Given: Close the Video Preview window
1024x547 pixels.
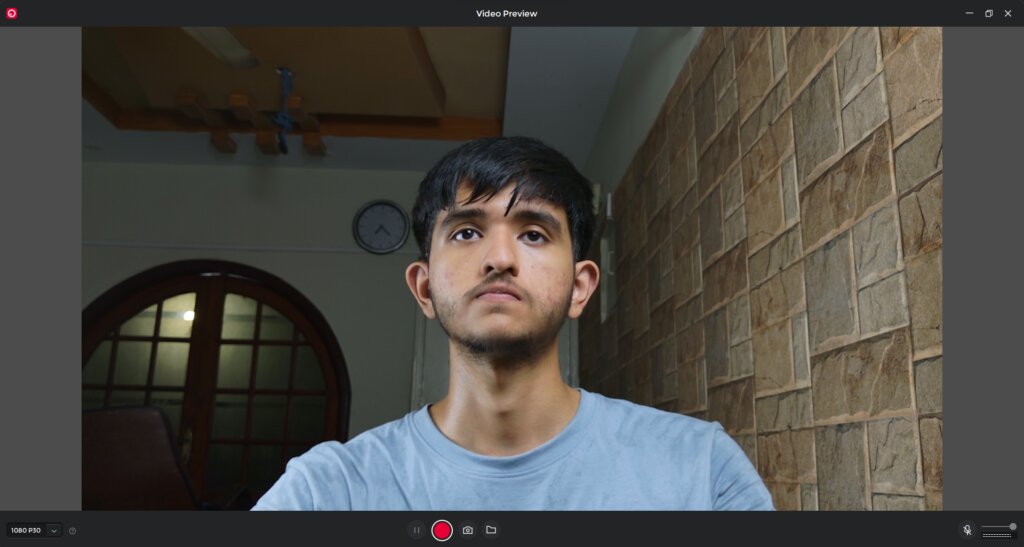Looking at the screenshot, I should click(x=1008, y=13).
